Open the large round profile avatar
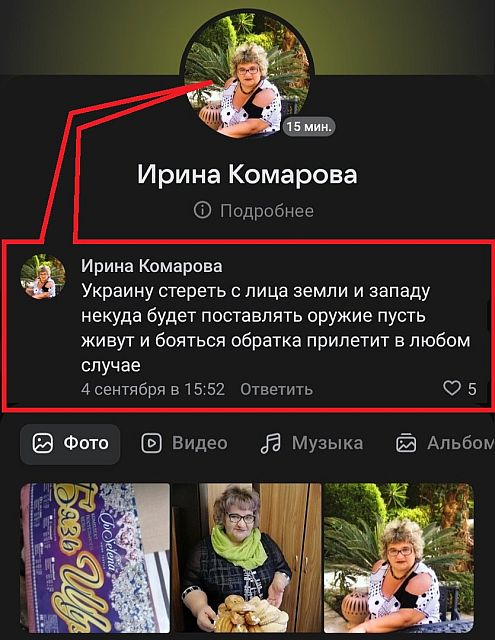 [x=247, y=73]
